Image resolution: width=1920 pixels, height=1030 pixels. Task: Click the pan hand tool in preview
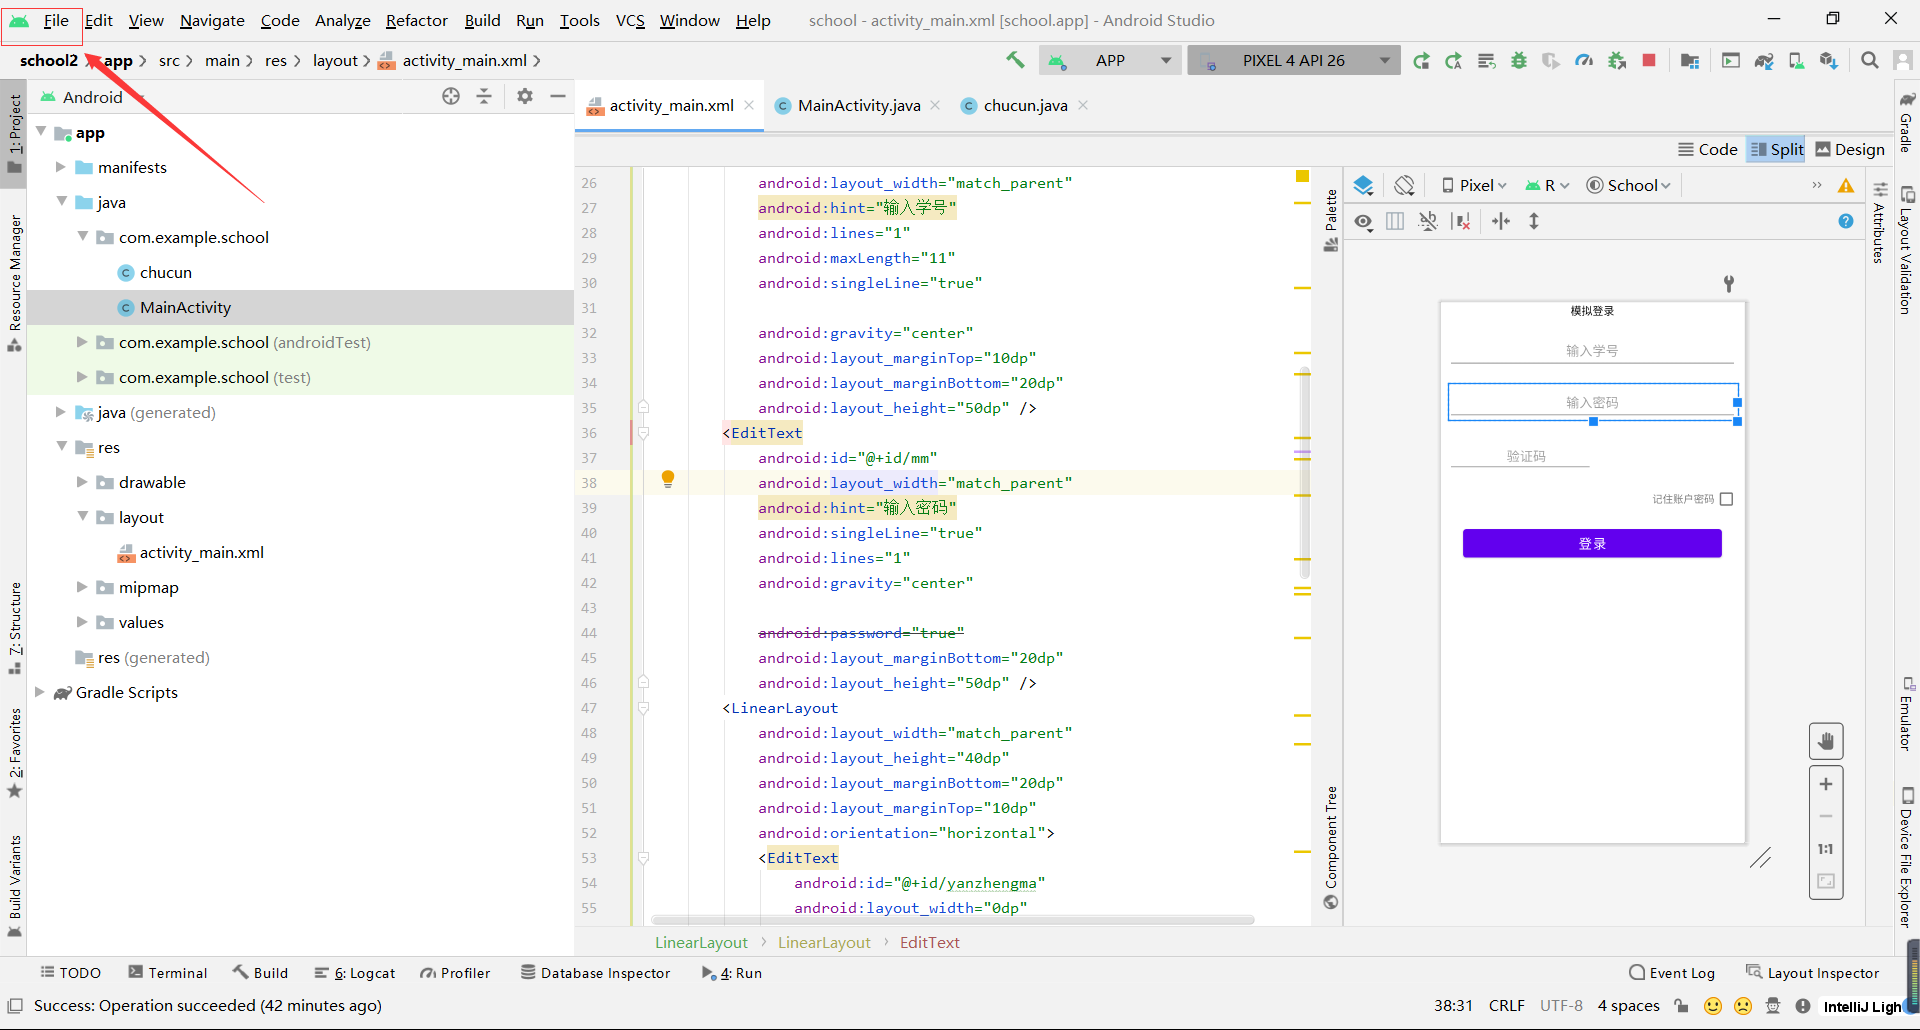tap(1826, 741)
